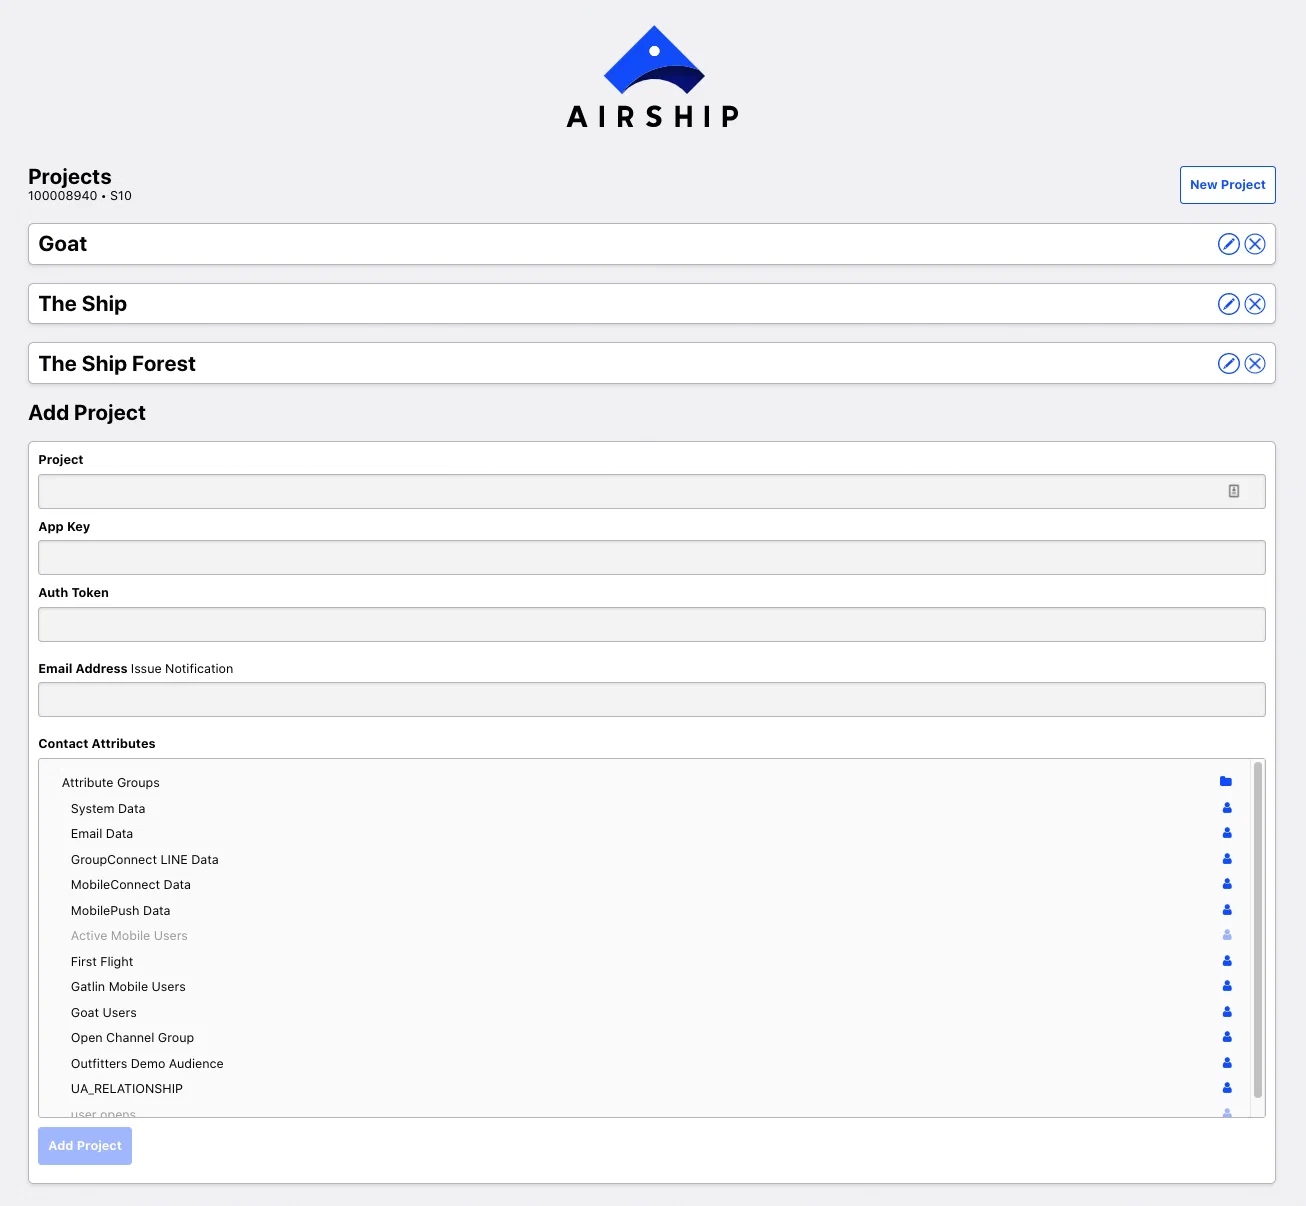
Task: Select GroupConnect LINE Data attribute
Action: click(144, 860)
